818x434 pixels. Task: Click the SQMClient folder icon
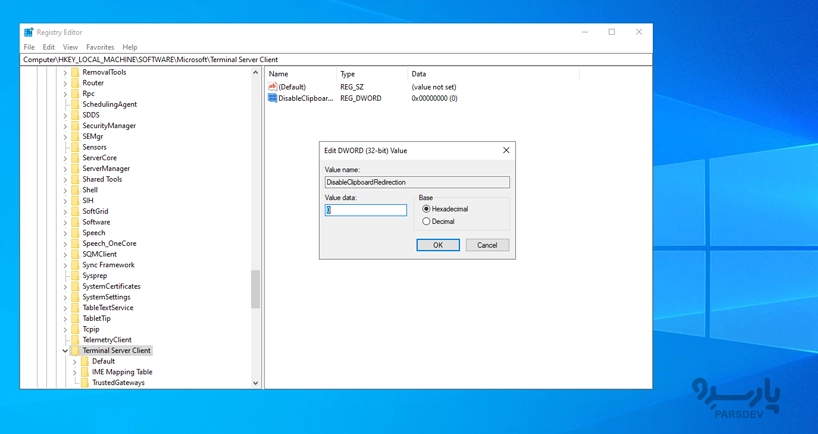(75, 254)
